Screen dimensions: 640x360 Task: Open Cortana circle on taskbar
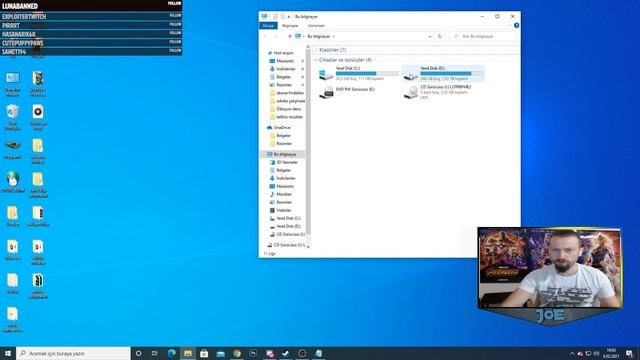138,353
